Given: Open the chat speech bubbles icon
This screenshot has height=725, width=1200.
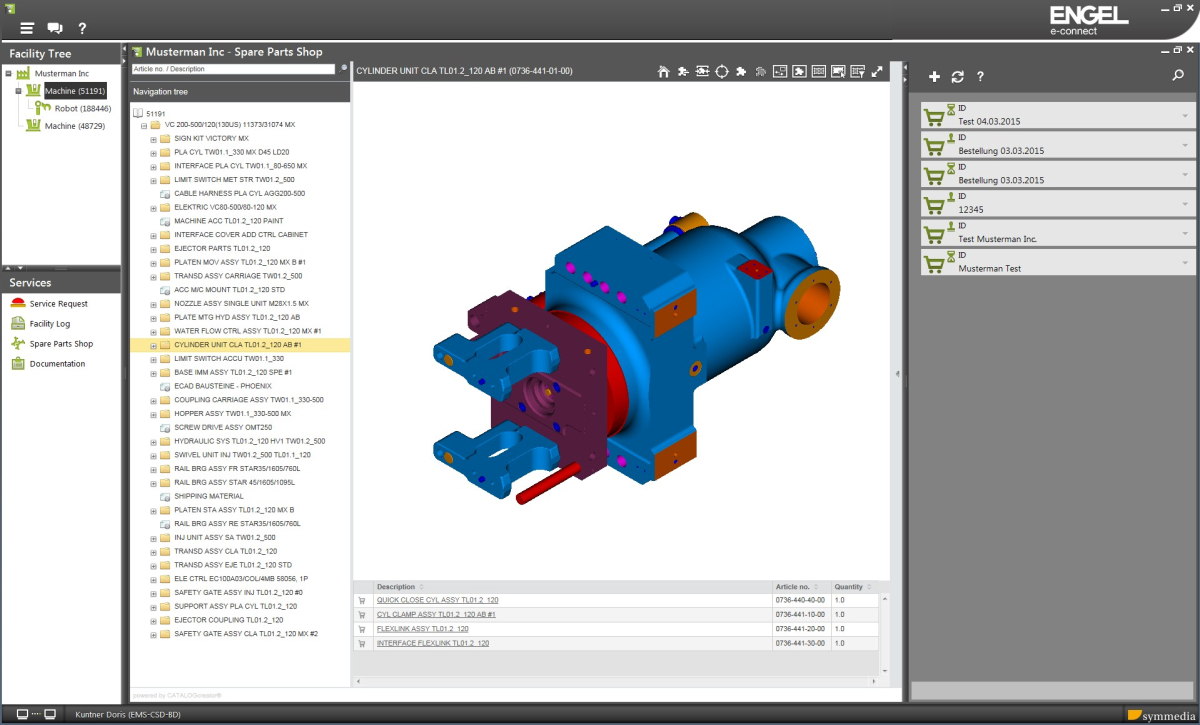Looking at the screenshot, I should tap(55, 28).
